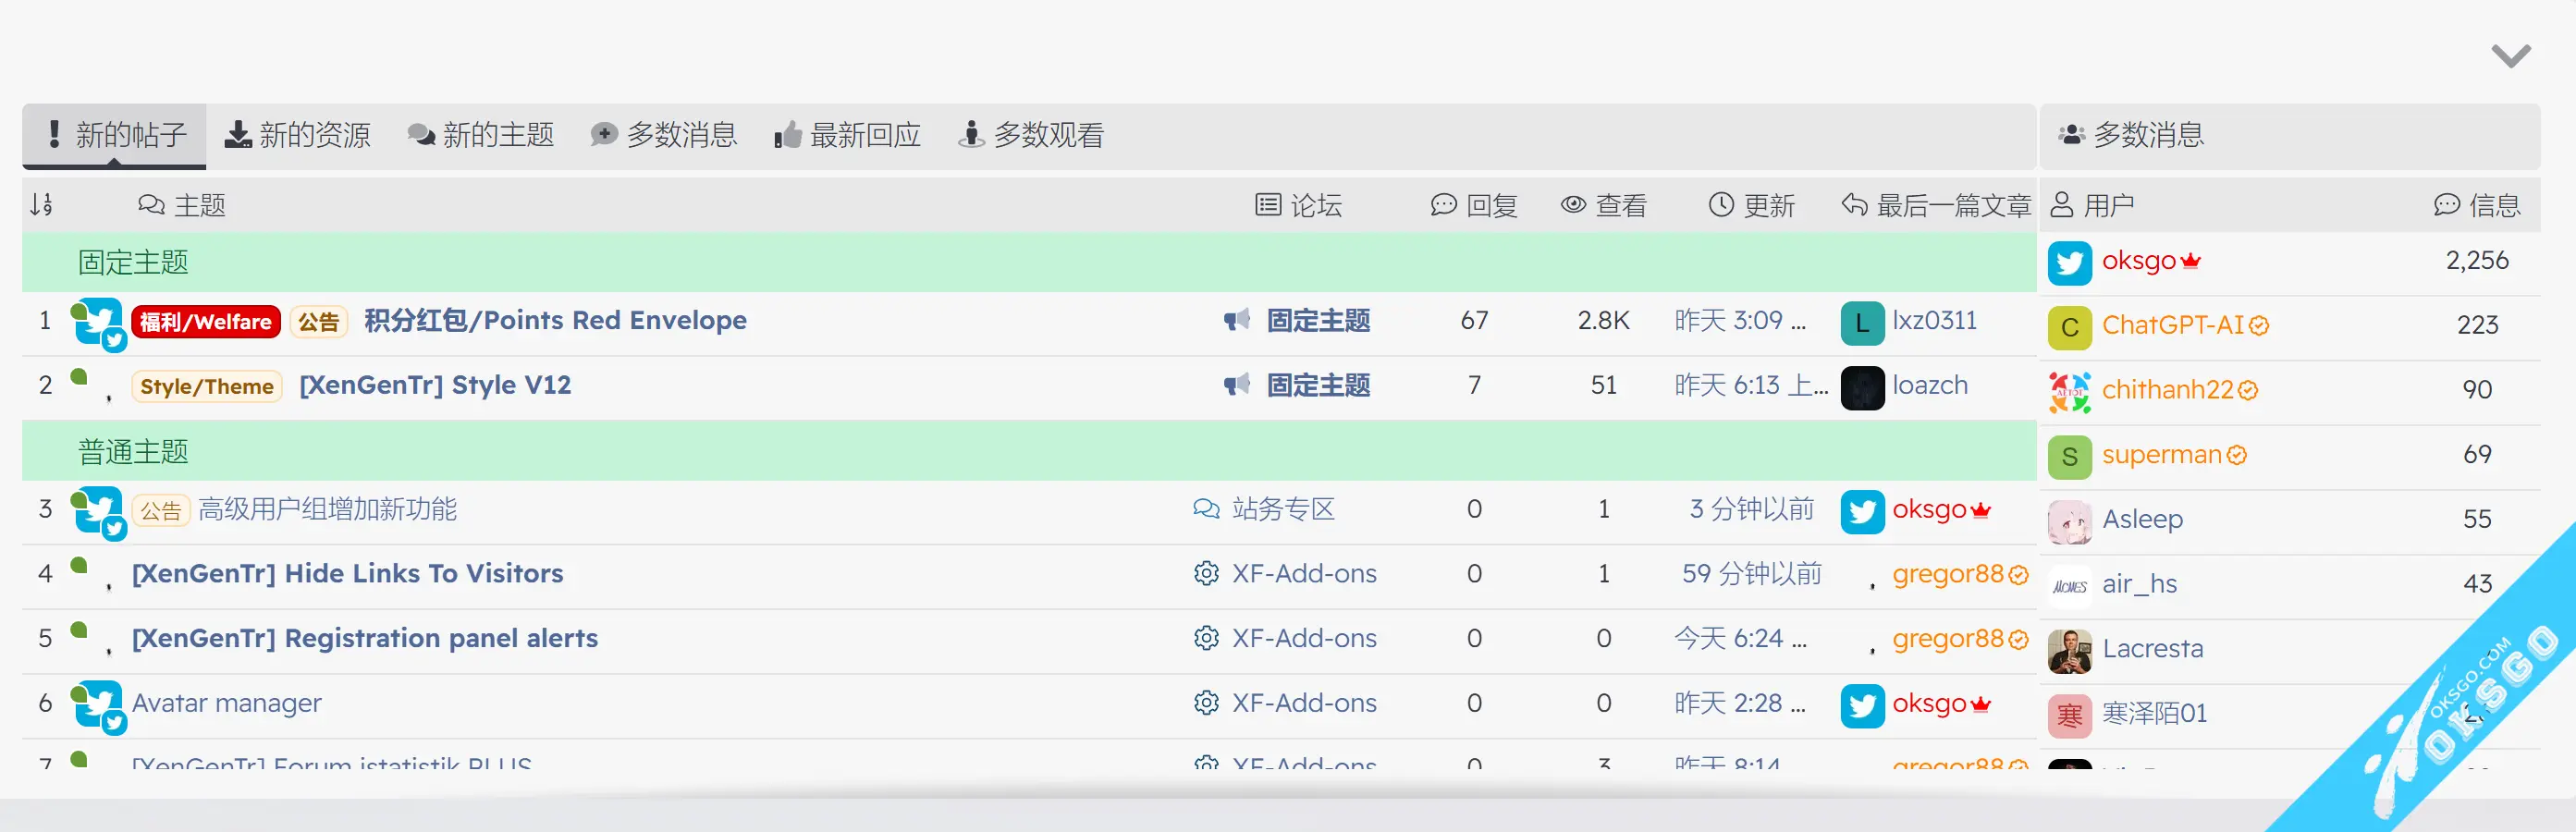Open the 站务专区 forum link
2576x832 pixels.
[1283, 509]
